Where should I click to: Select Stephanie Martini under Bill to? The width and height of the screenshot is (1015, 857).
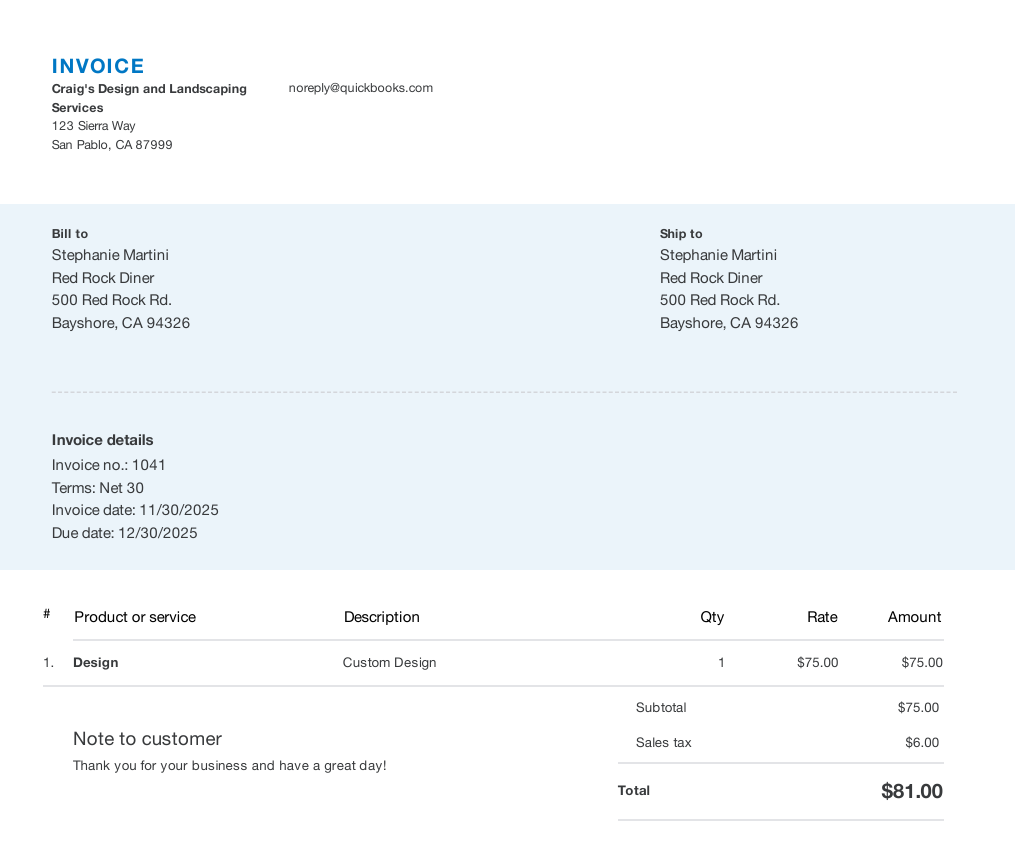(110, 255)
